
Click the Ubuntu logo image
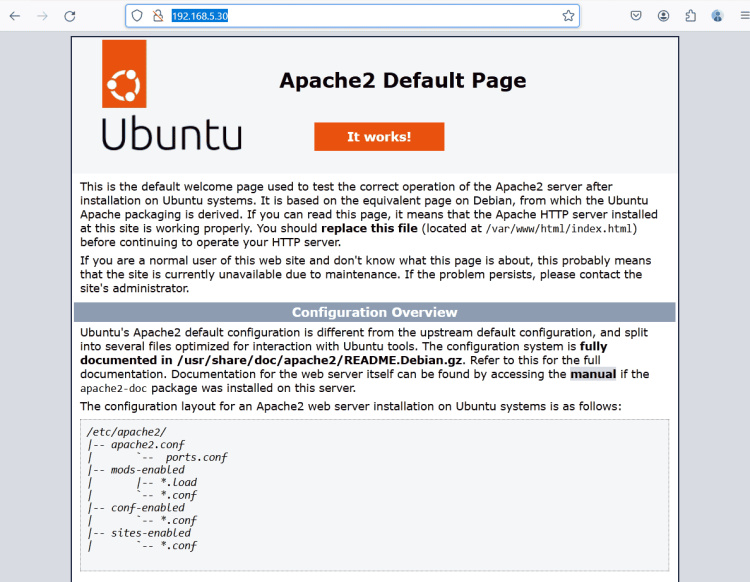pos(171,96)
